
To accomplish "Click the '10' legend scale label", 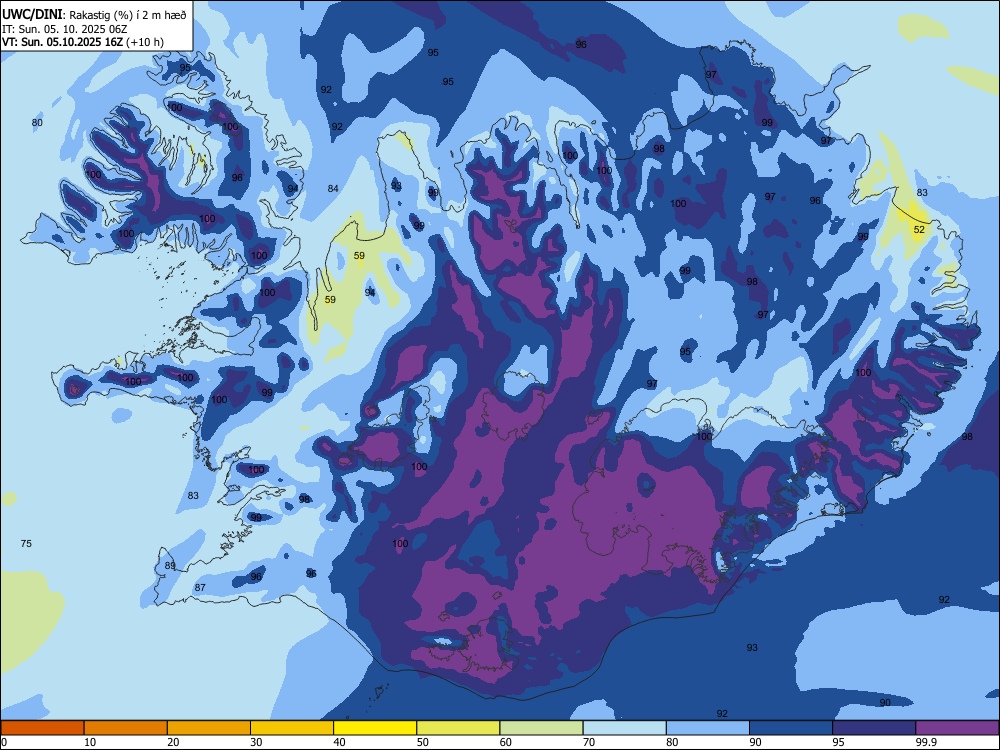I will [x=90, y=742].
